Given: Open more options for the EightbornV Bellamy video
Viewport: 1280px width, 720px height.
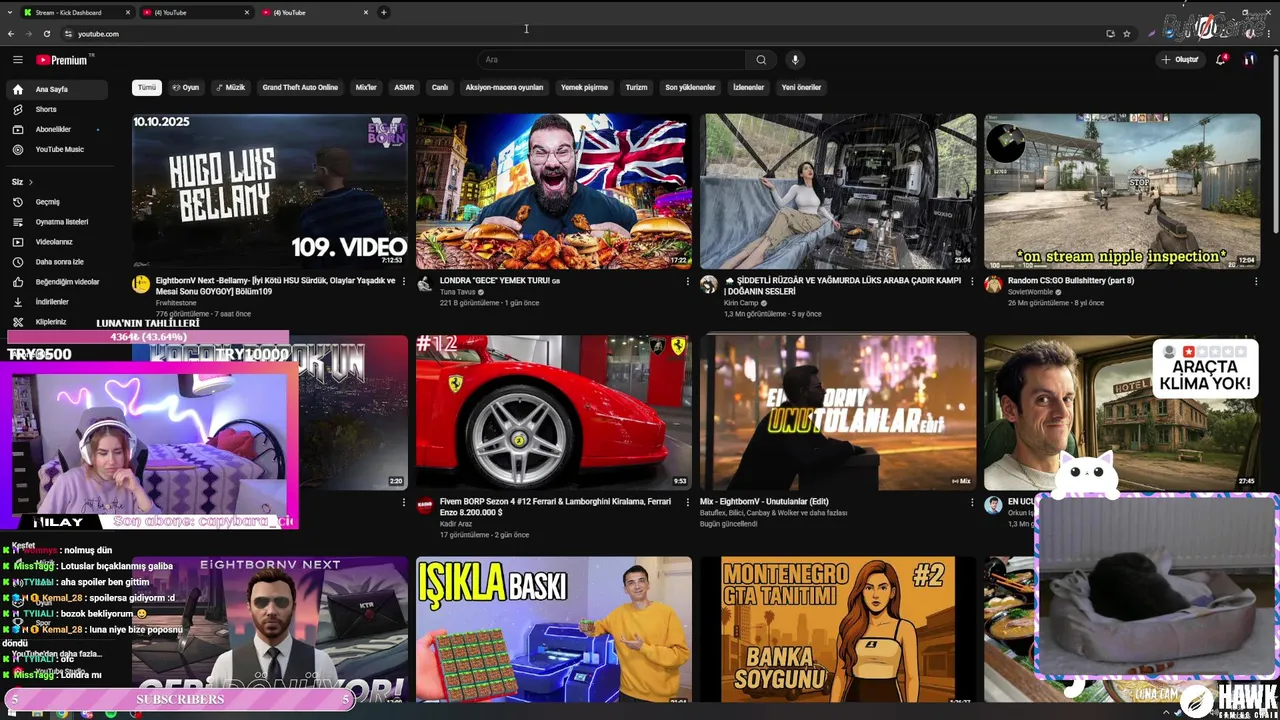Looking at the screenshot, I should point(404,282).
